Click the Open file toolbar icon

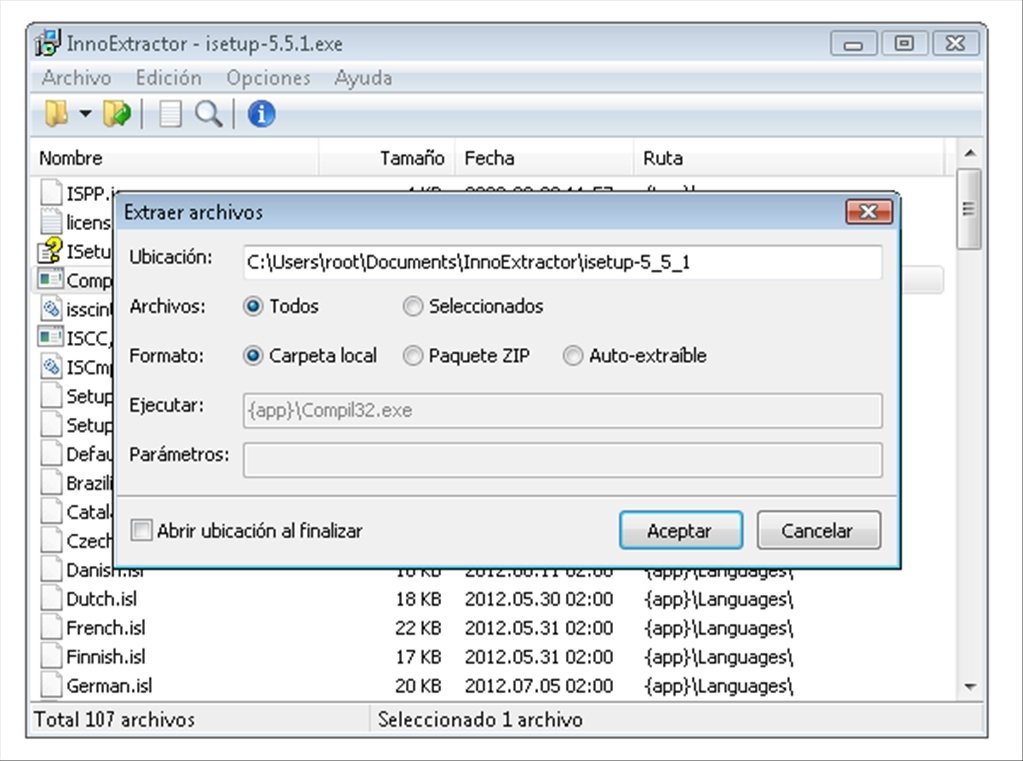(55, 113)
